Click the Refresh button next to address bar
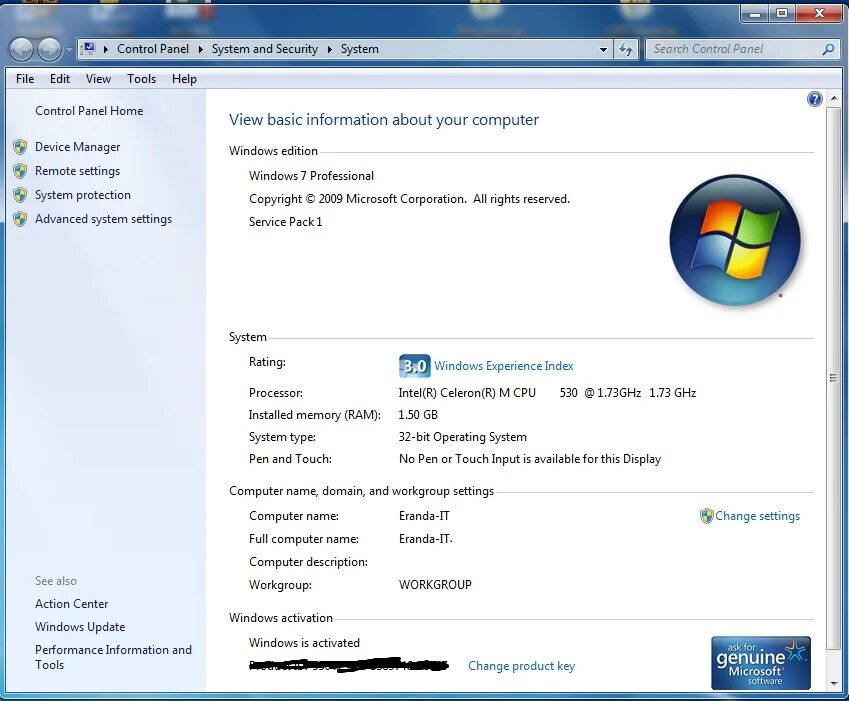 (626, 49)
